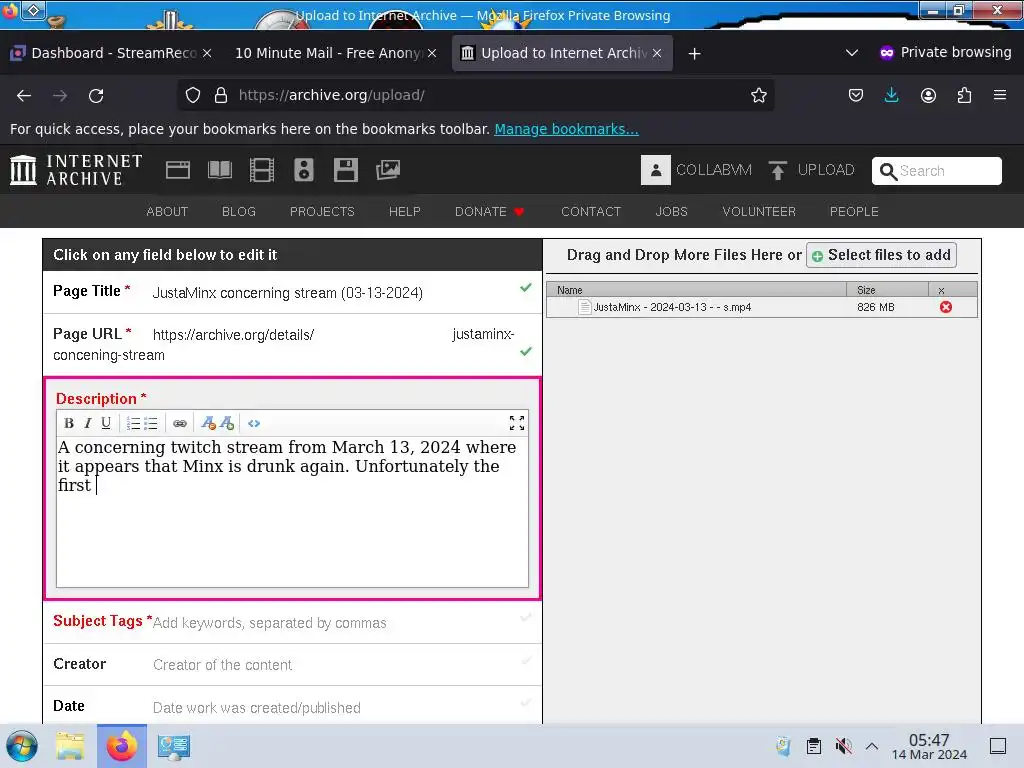Open file explorer from taskbar
The image size is (1024, 768).
click(x=70, y=746)
